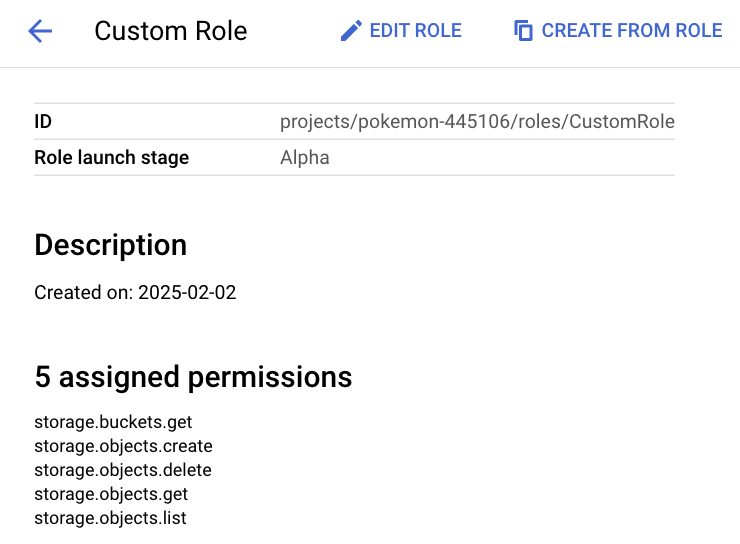Screen dimensions: 740x544
Task: Click the Description heading
Action: (x=110, y=245)
